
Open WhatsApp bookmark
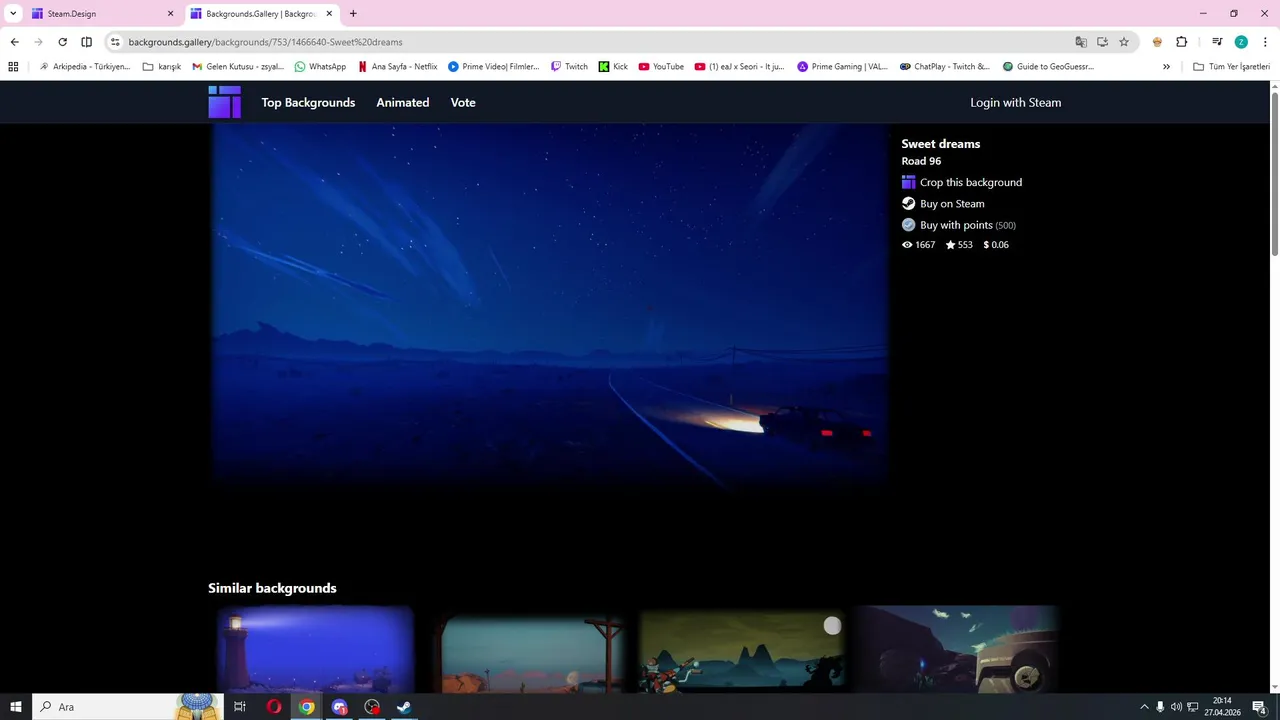[320, 67]
